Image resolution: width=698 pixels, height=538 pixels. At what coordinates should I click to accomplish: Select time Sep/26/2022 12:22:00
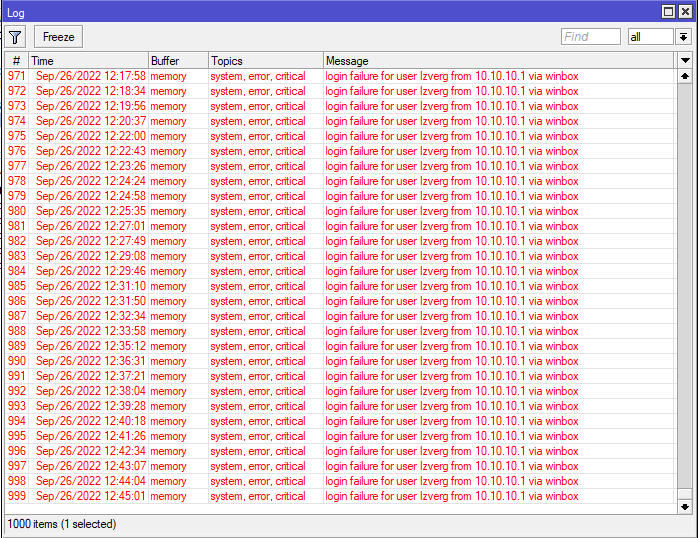(90, 136)
